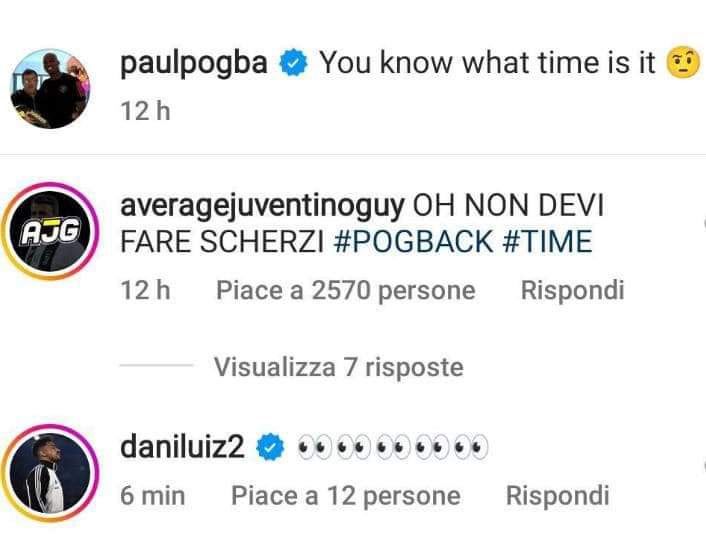Open the averagejuventinoguy username link

[x=261, y=207]
